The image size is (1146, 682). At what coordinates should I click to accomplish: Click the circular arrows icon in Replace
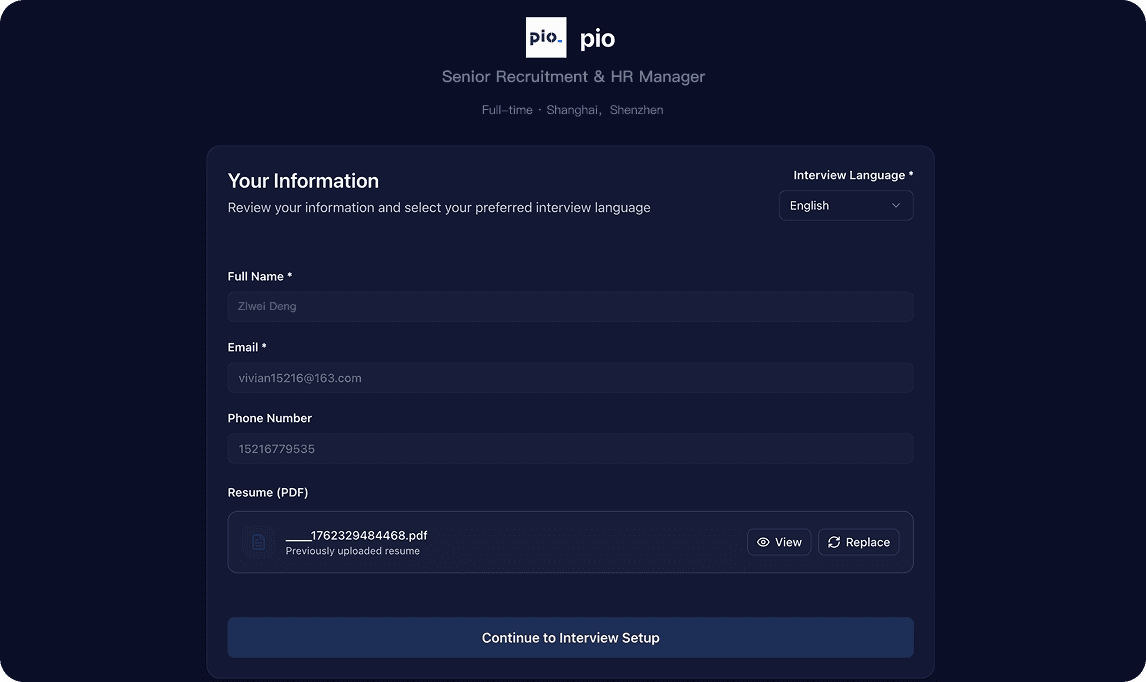[x=834, y=542]
